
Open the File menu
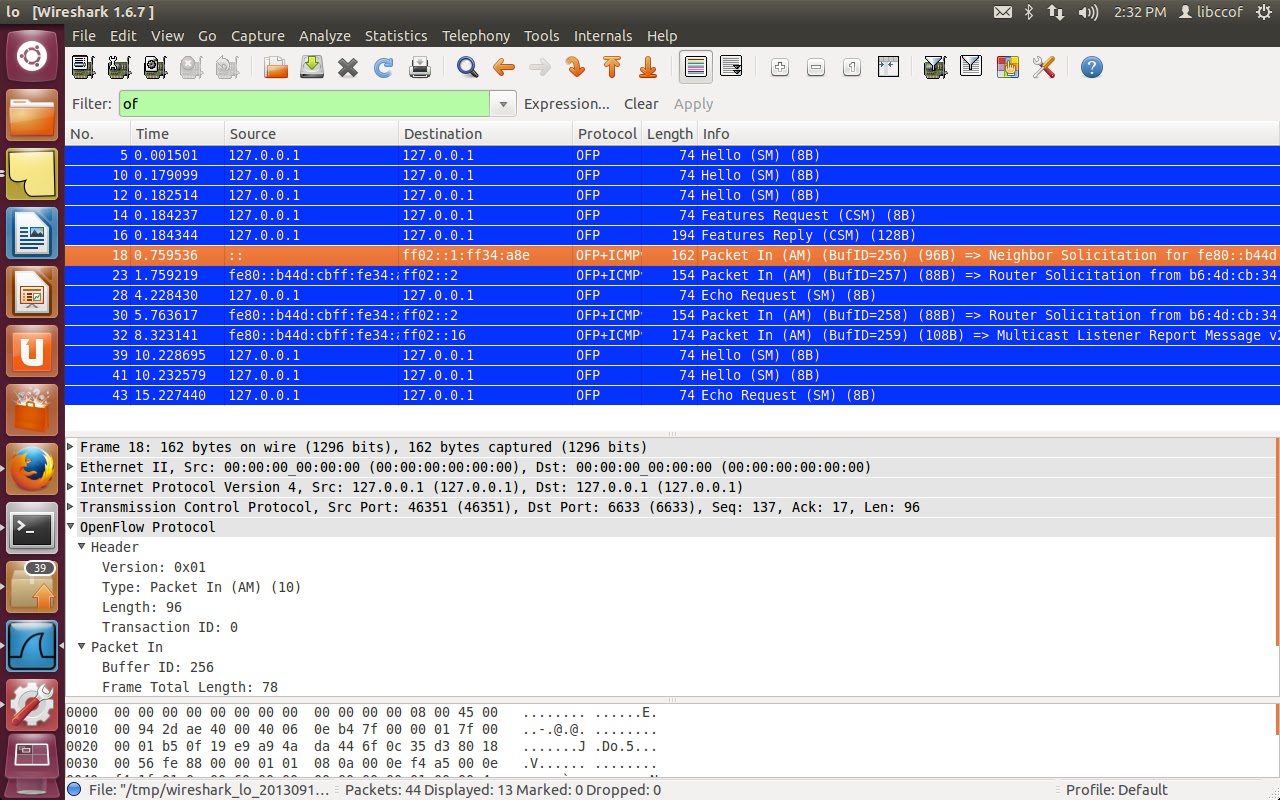tap(84, 35)
